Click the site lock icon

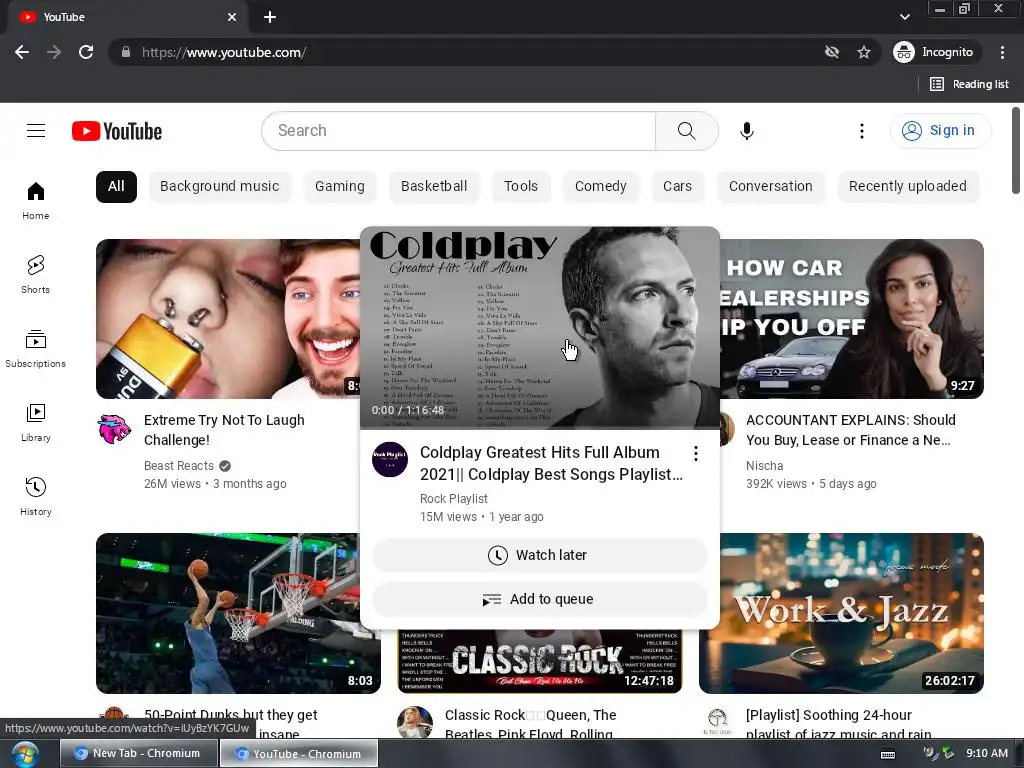pyautogui.click(x=125, y=52)
